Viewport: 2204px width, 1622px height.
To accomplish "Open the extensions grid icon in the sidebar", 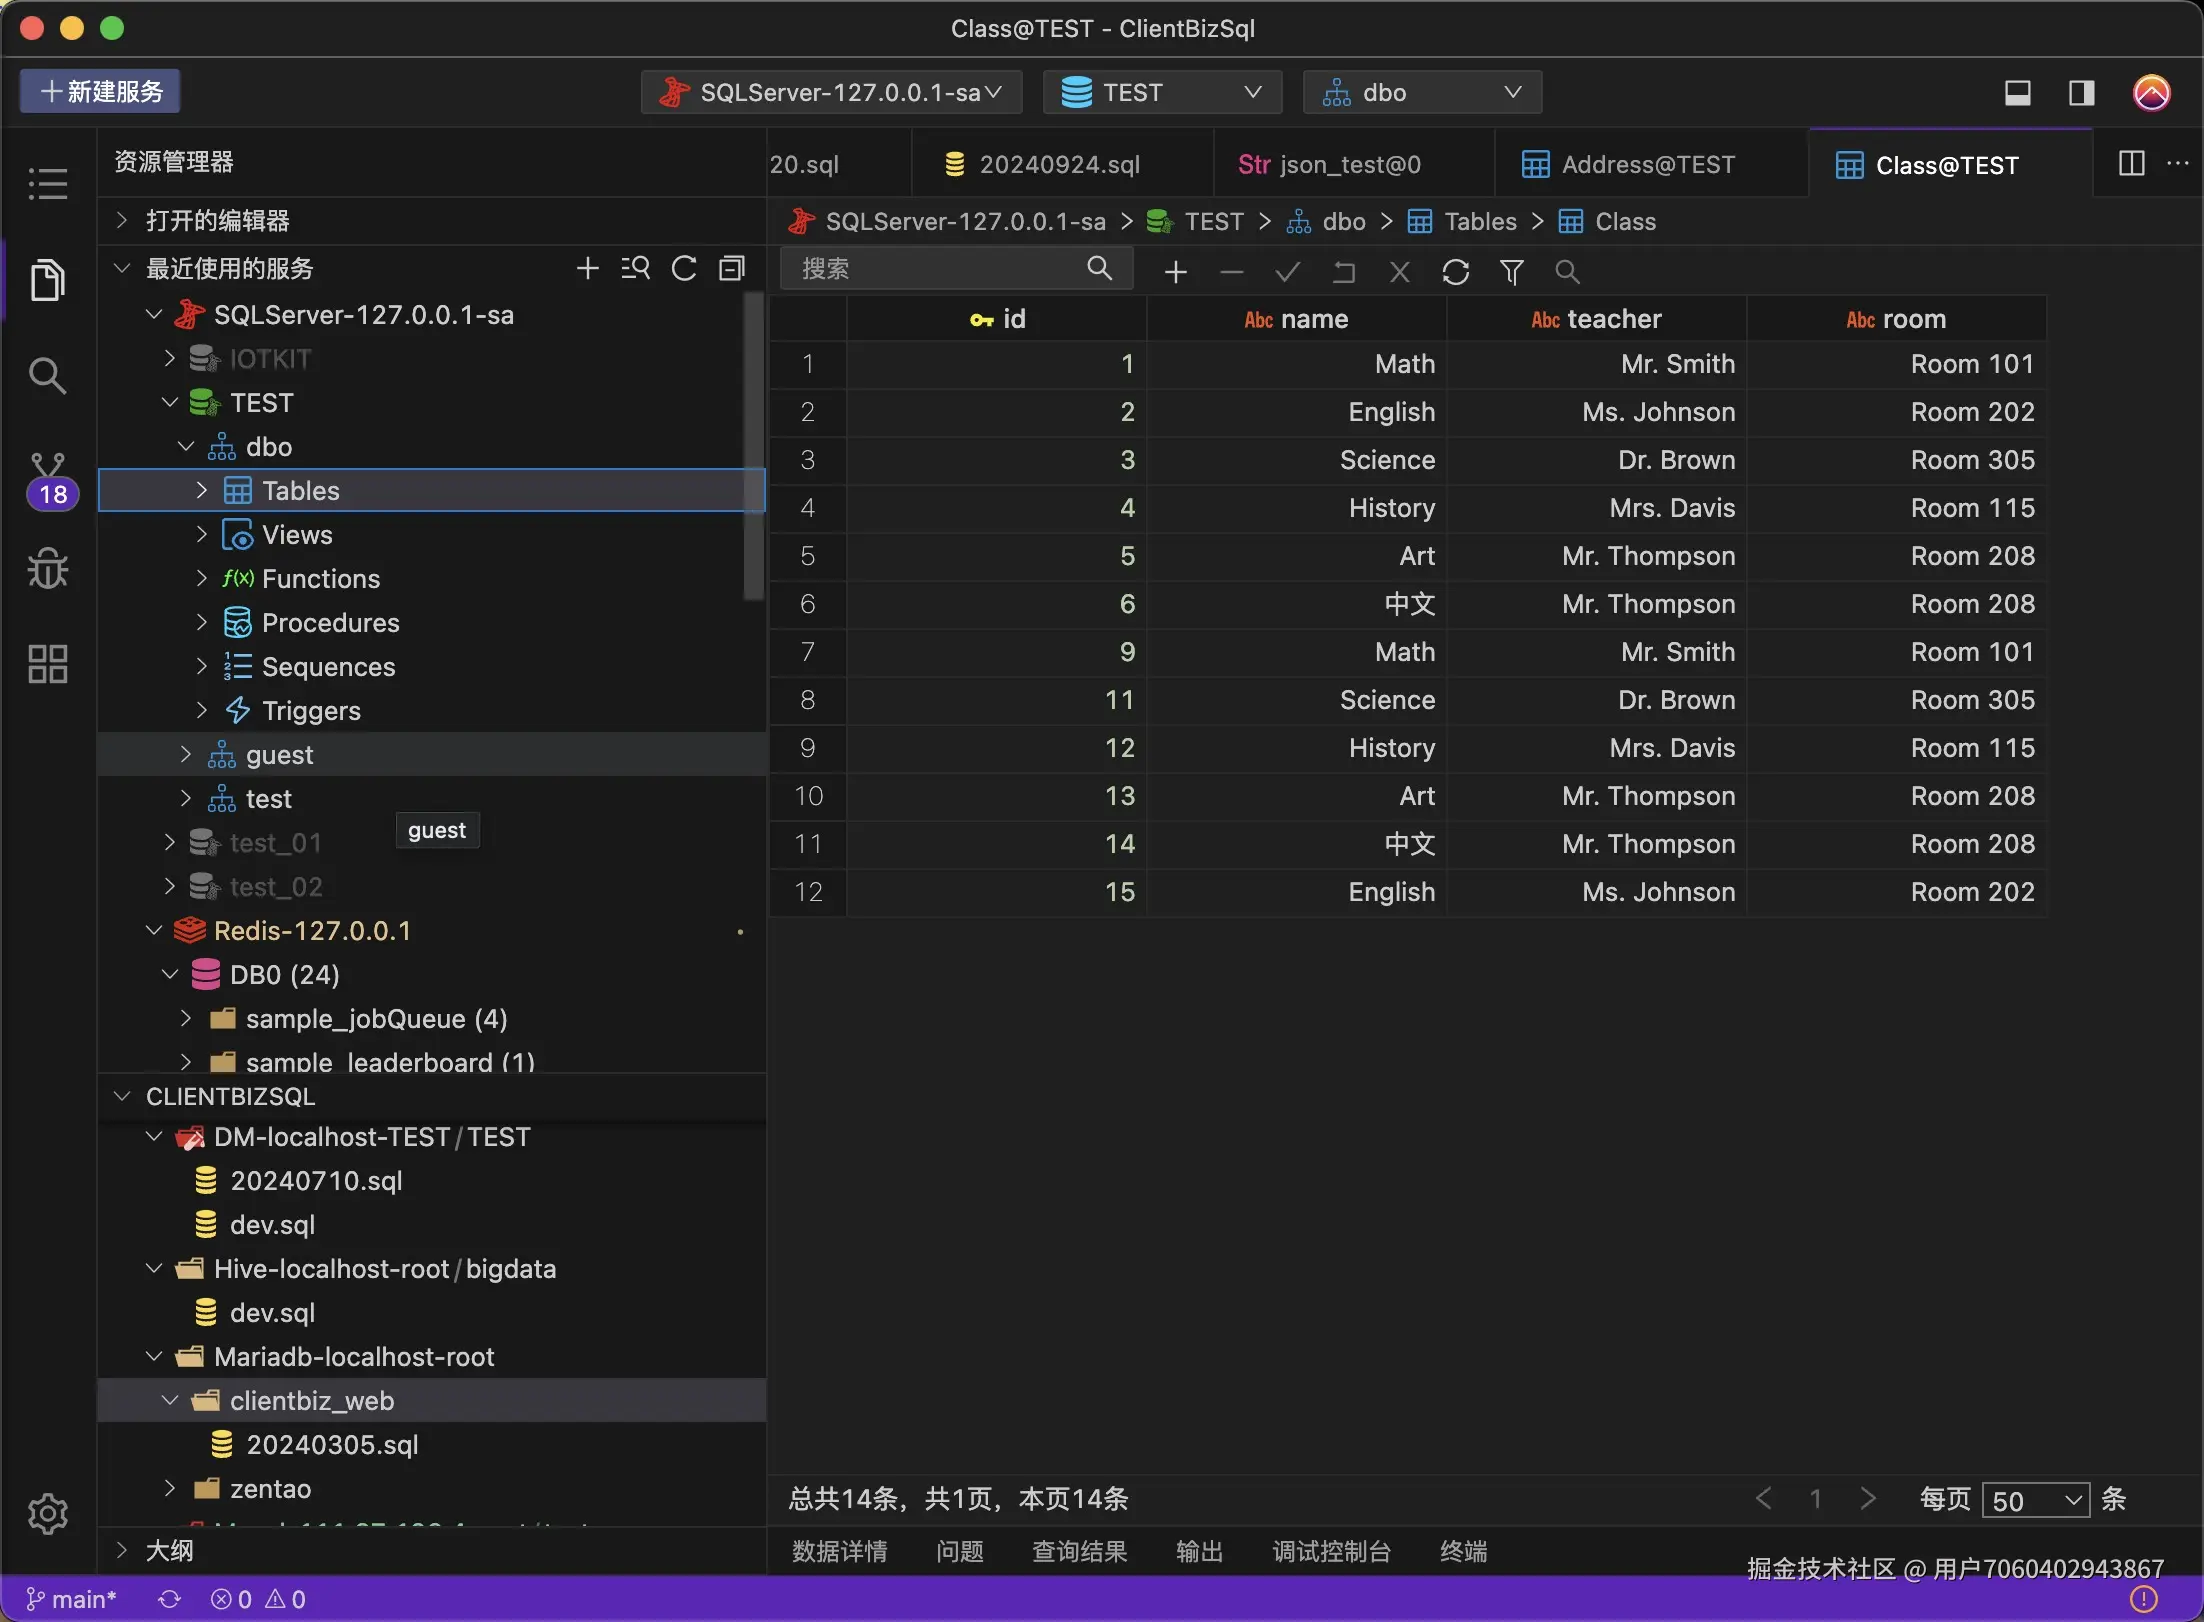I will tap(47, 663).
